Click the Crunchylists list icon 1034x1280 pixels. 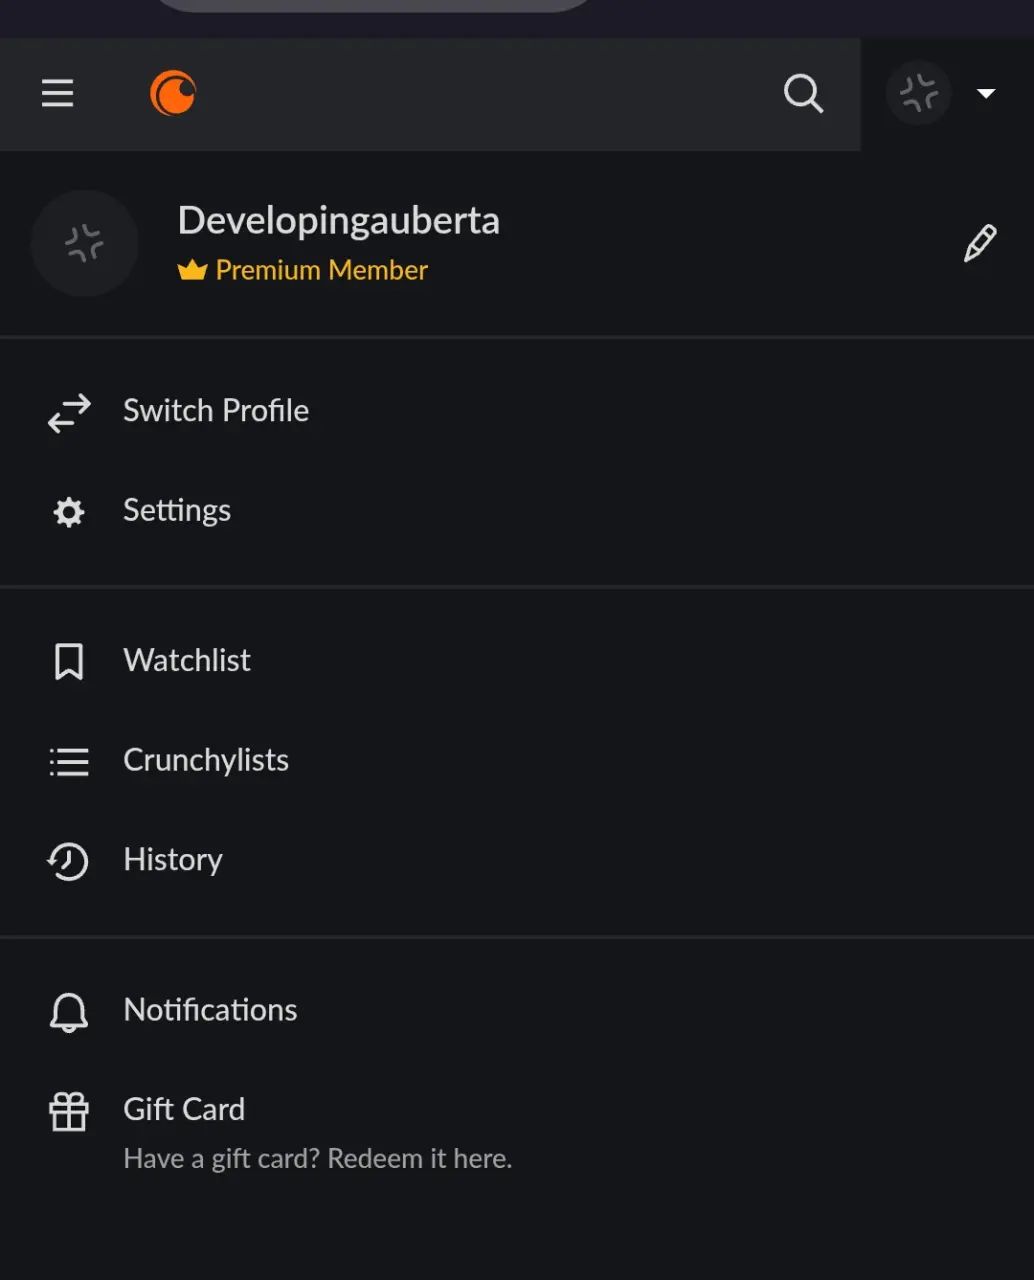point(69,762)
